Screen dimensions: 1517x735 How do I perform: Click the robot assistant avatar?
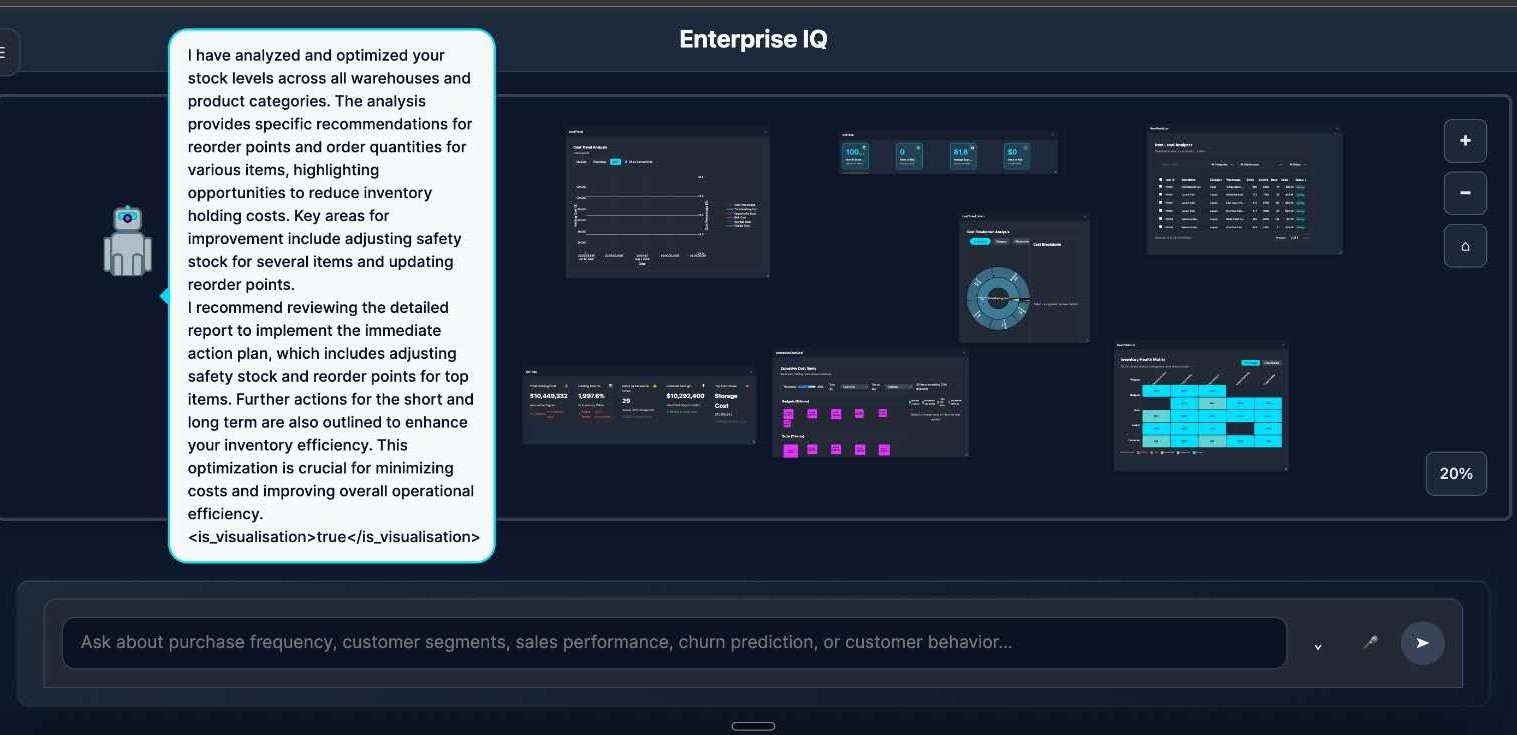[x=127, y=242]
